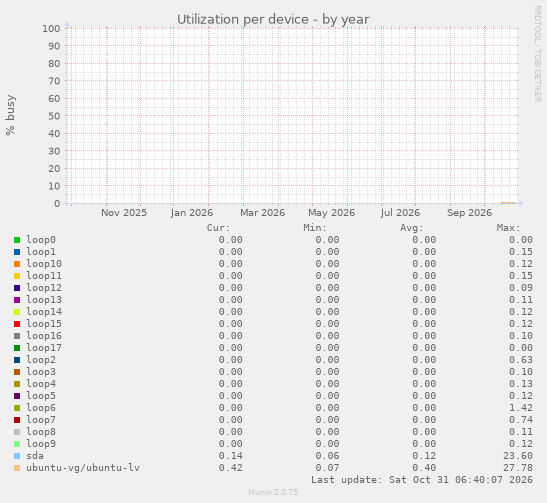Select the loop5 legend label

pos(41,396)
